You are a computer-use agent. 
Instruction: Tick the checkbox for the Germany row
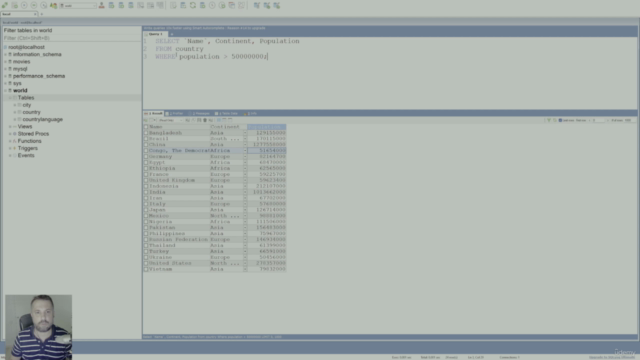coord(146,157)
